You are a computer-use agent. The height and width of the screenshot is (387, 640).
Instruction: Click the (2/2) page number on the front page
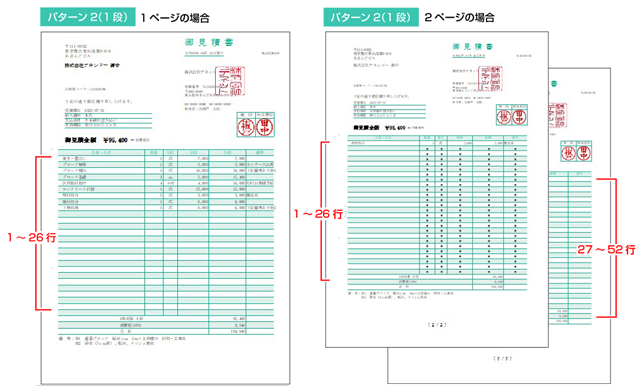pyautogui.click(x=437, y=325)
